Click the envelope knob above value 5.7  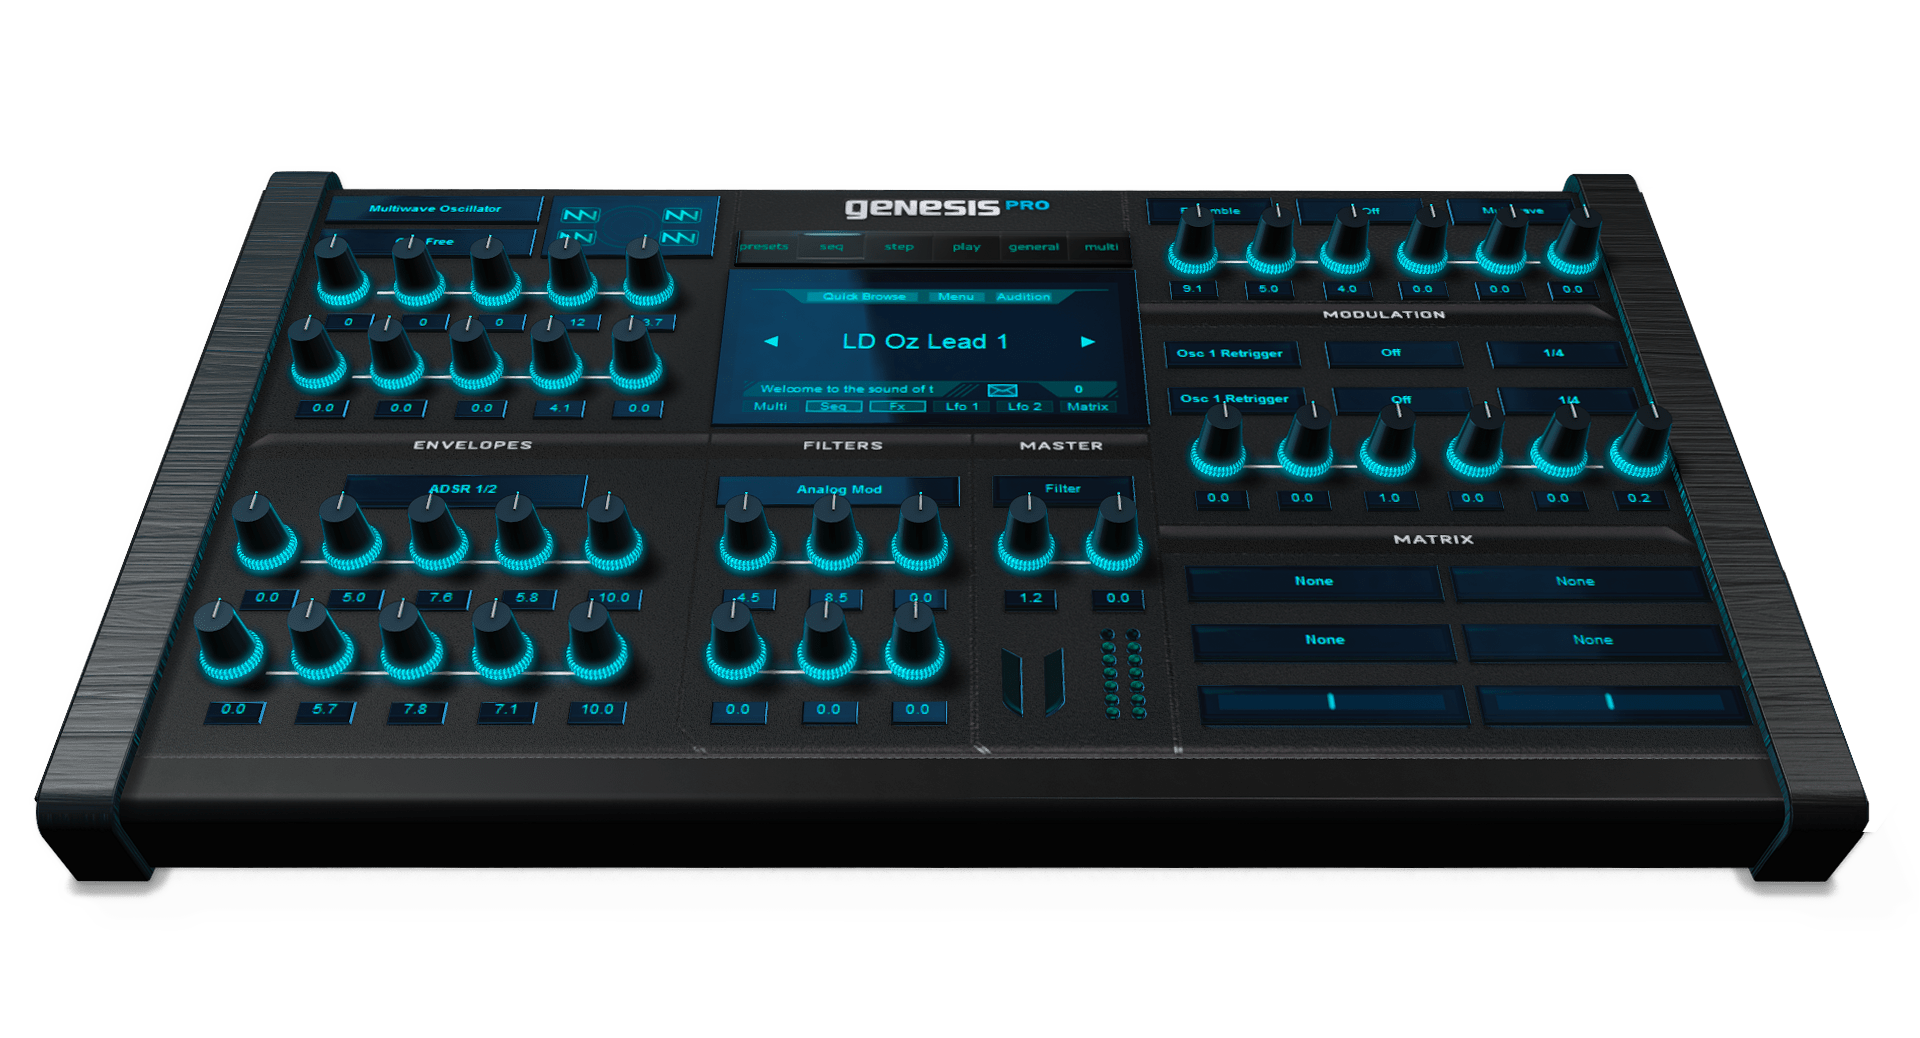click(321, 641)
